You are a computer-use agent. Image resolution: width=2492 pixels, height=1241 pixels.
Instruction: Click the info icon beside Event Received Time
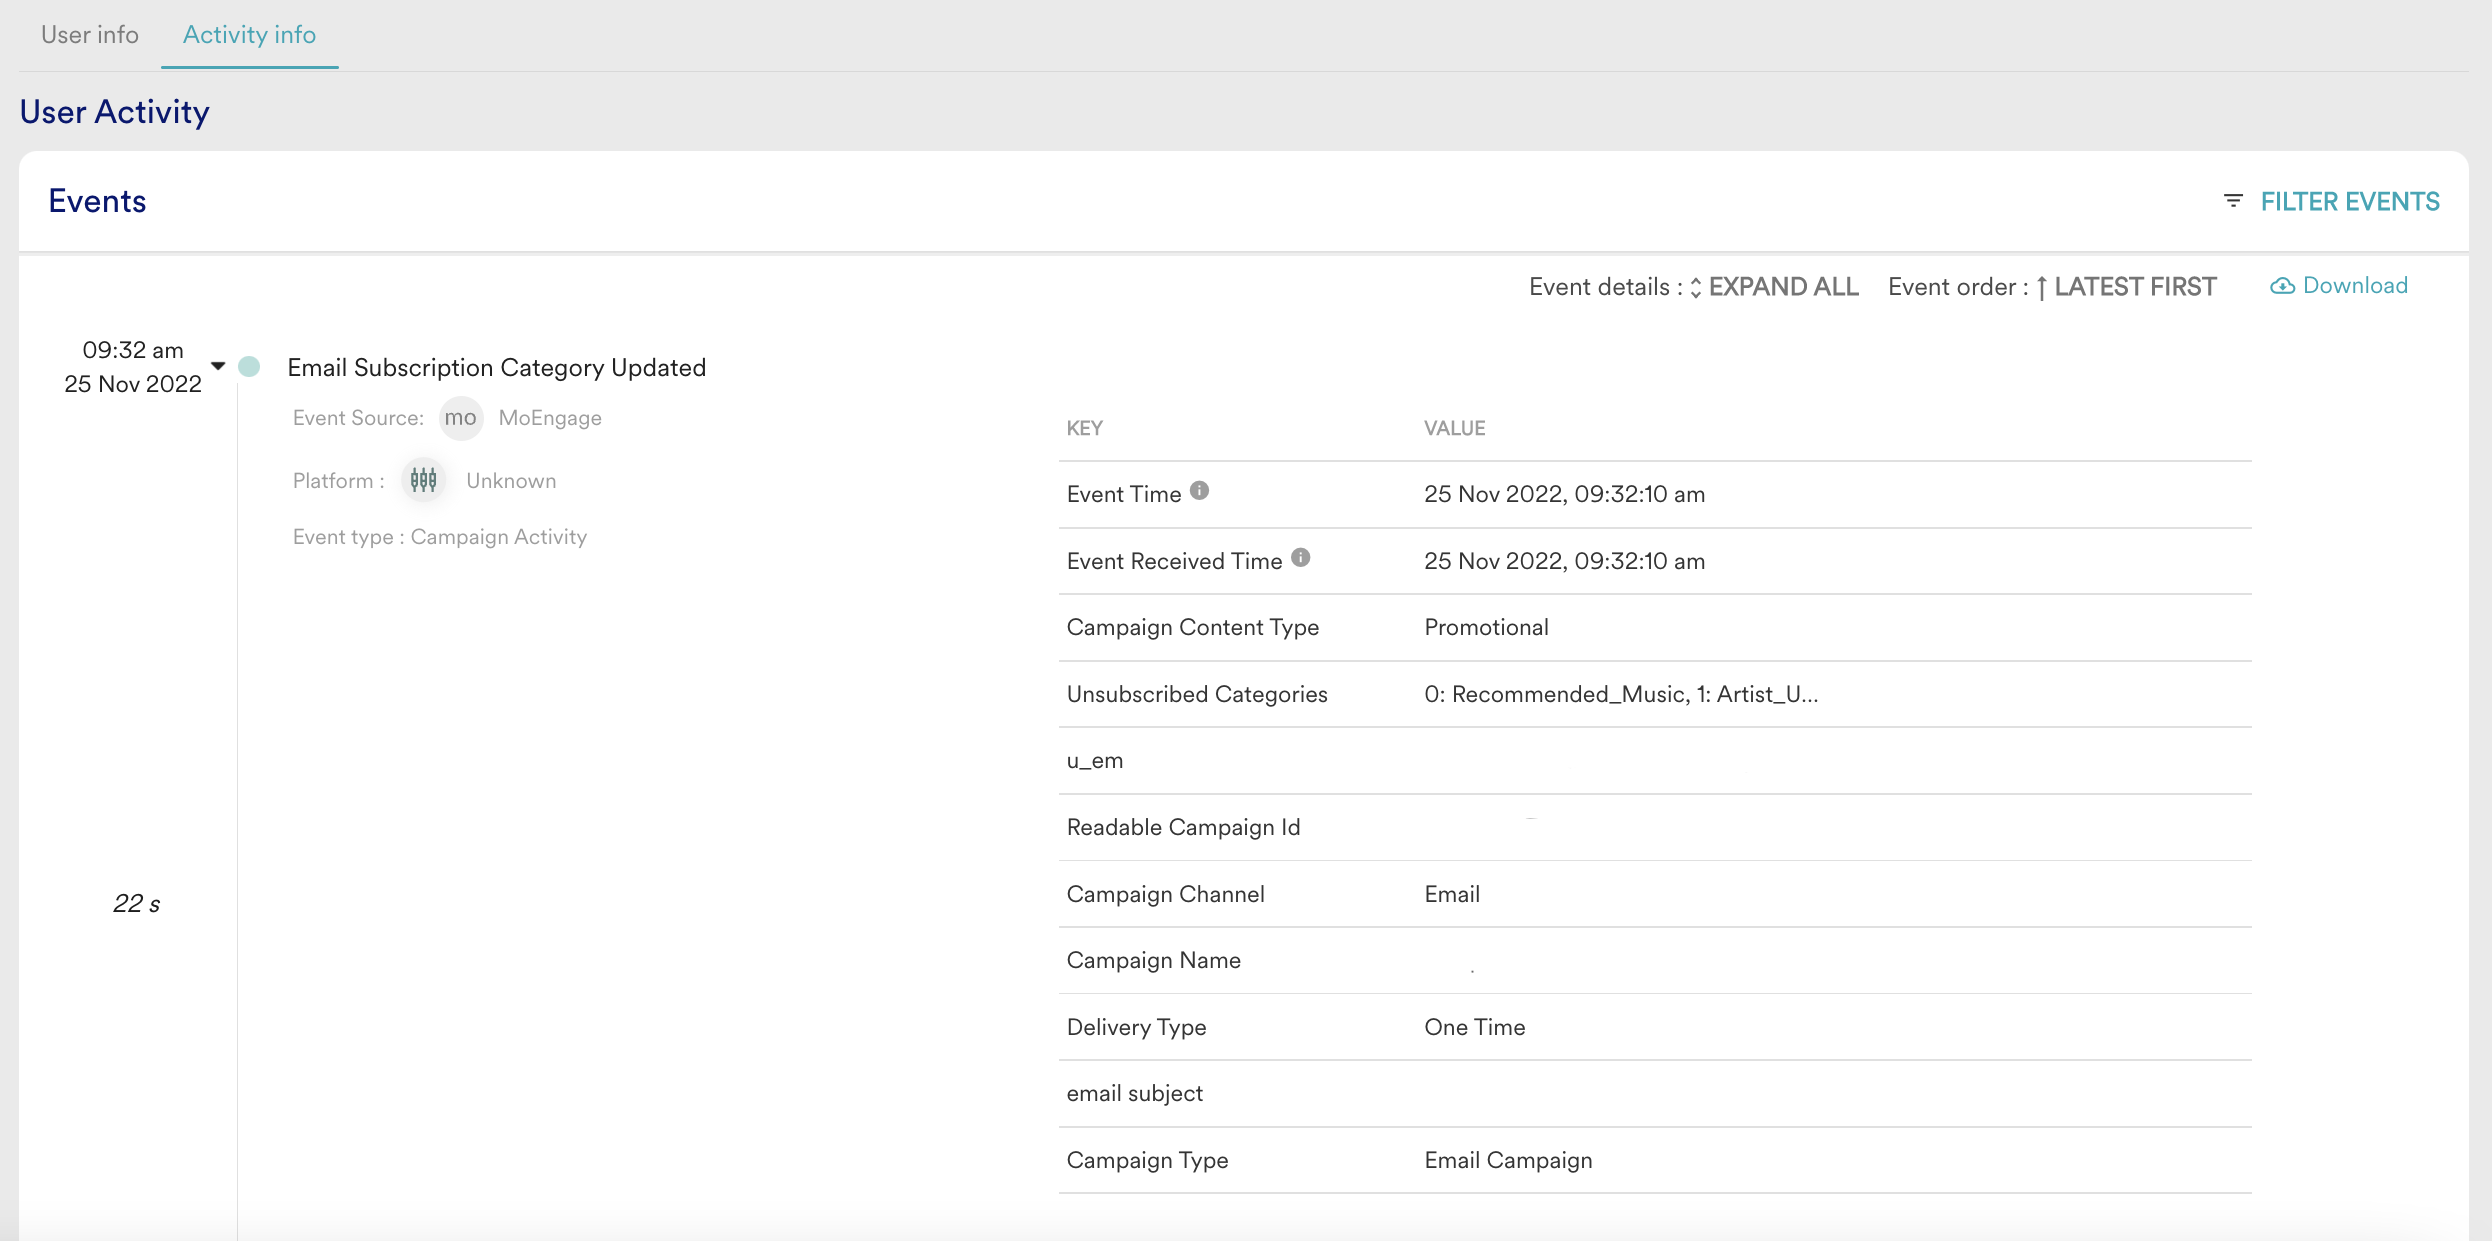1300,558
